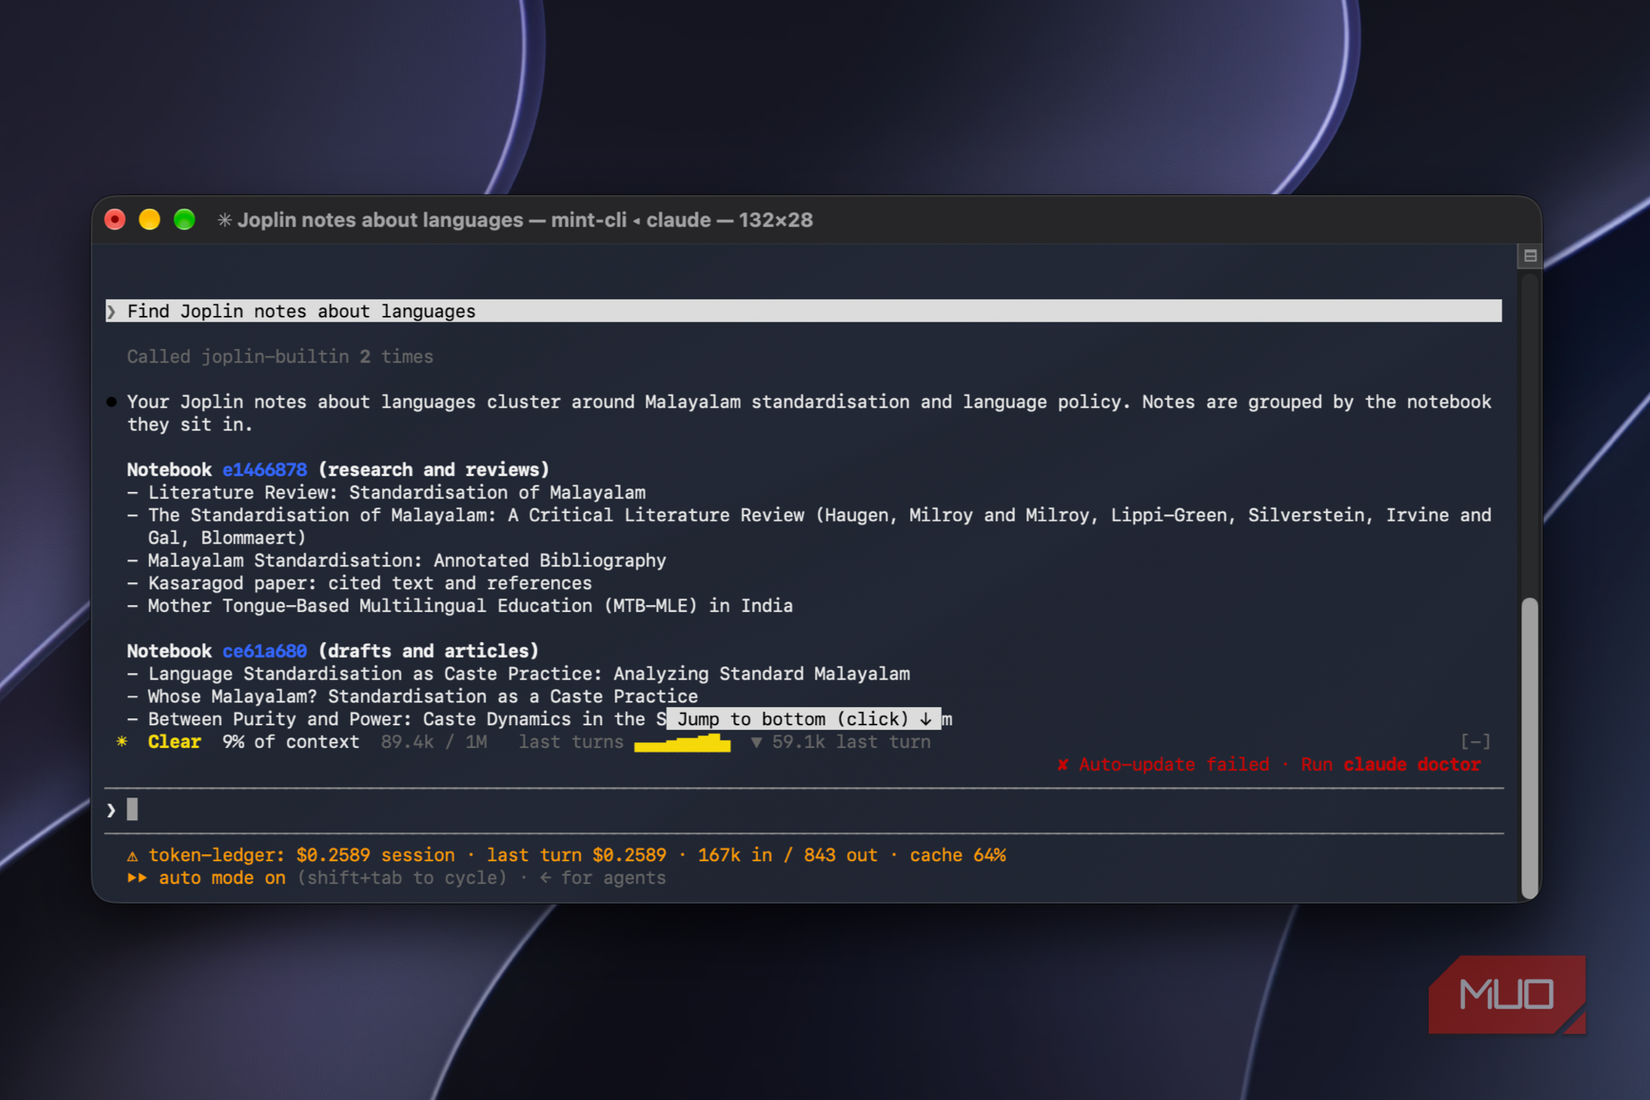This screenshot has height=1100, width=1650.
Task: Click 'Malayalam Standardisation: Annotated Bibliography' line
Action: [x=407, y=561]
